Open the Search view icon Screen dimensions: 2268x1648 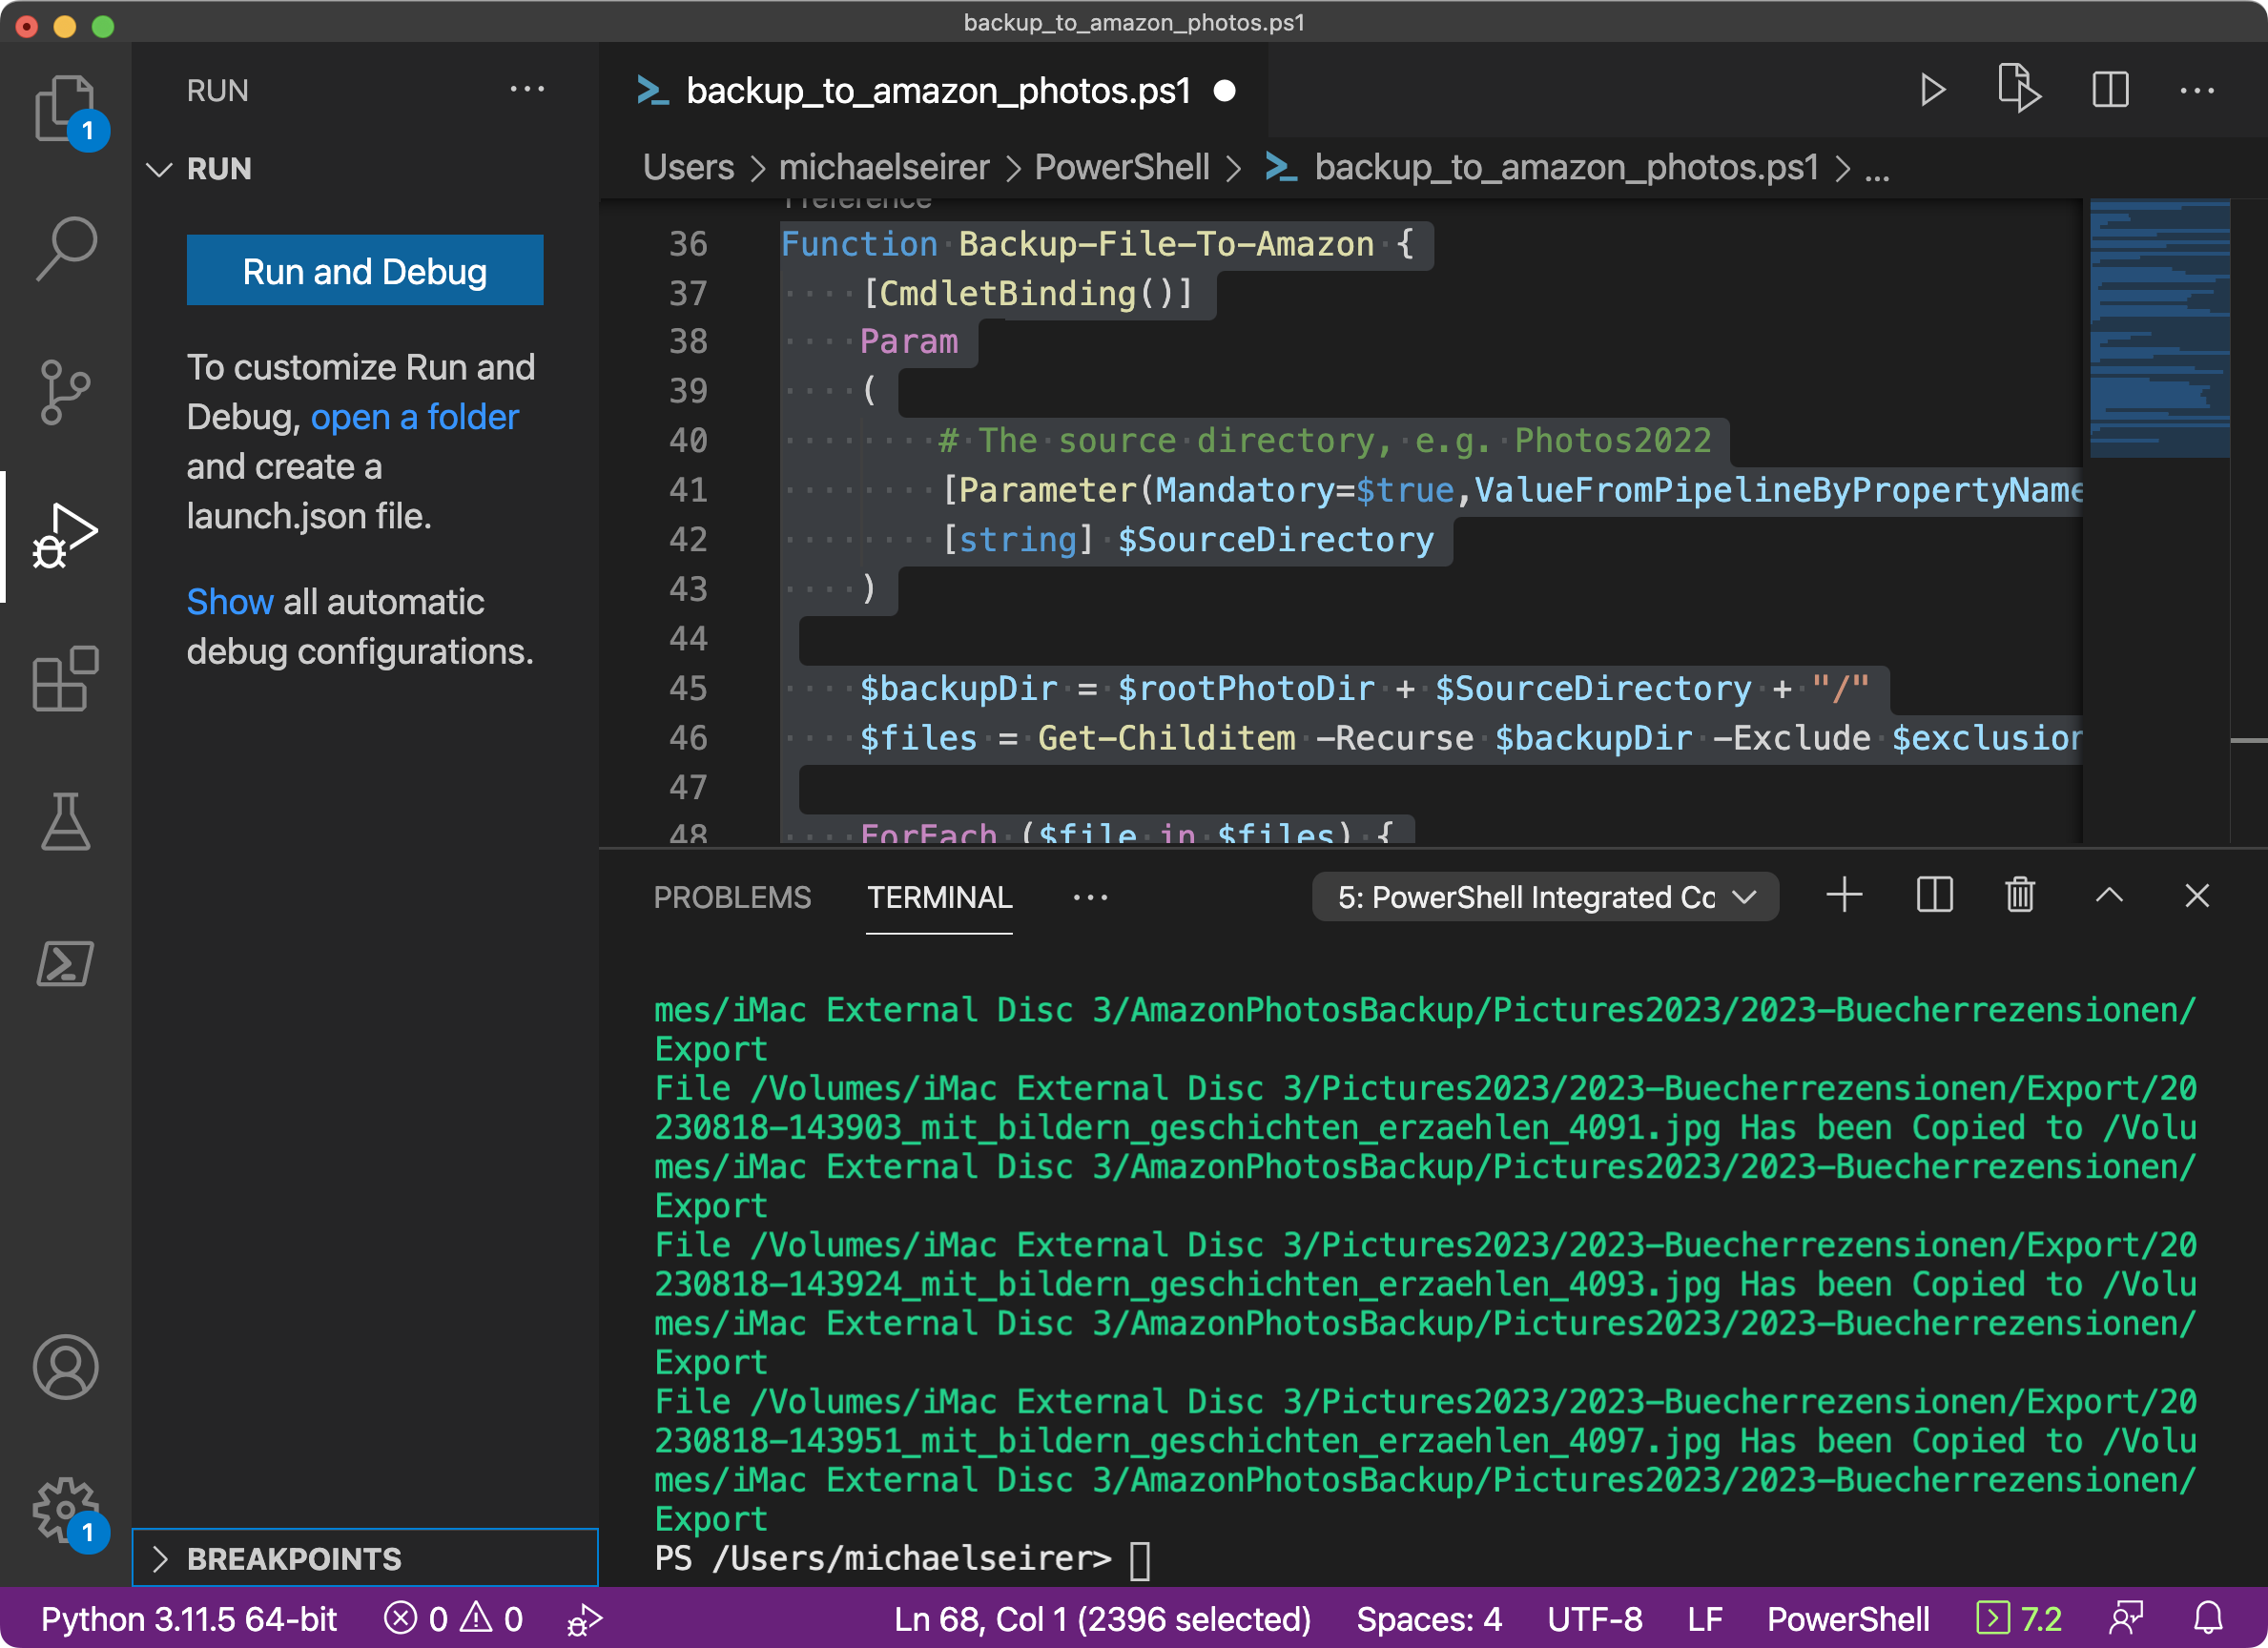click(66, 248)
